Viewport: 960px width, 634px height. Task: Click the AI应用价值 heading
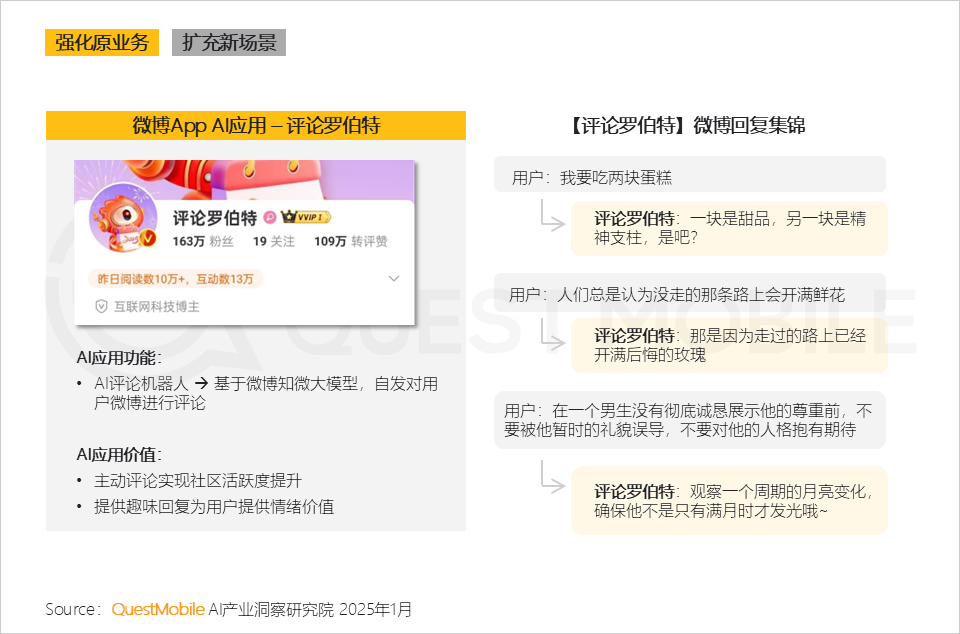point(119,455)
